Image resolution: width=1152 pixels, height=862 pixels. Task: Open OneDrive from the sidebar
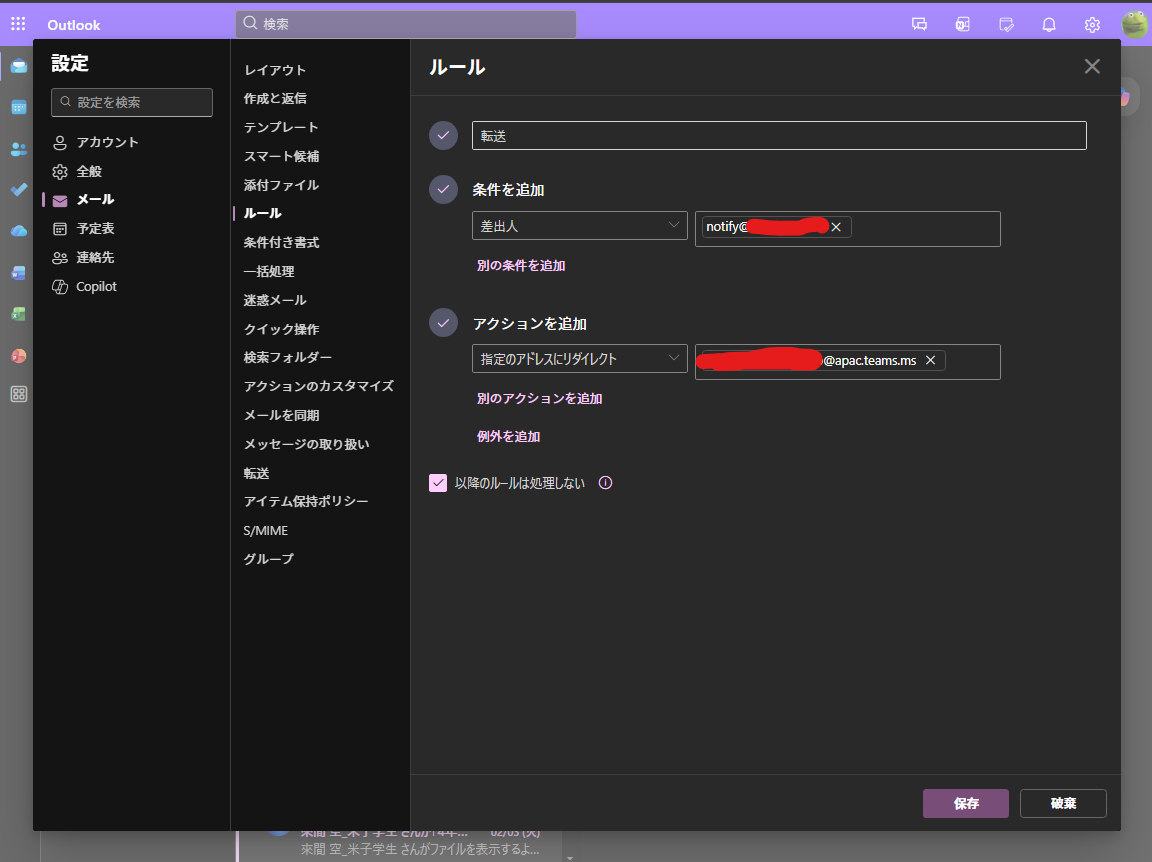click(18, 231)
